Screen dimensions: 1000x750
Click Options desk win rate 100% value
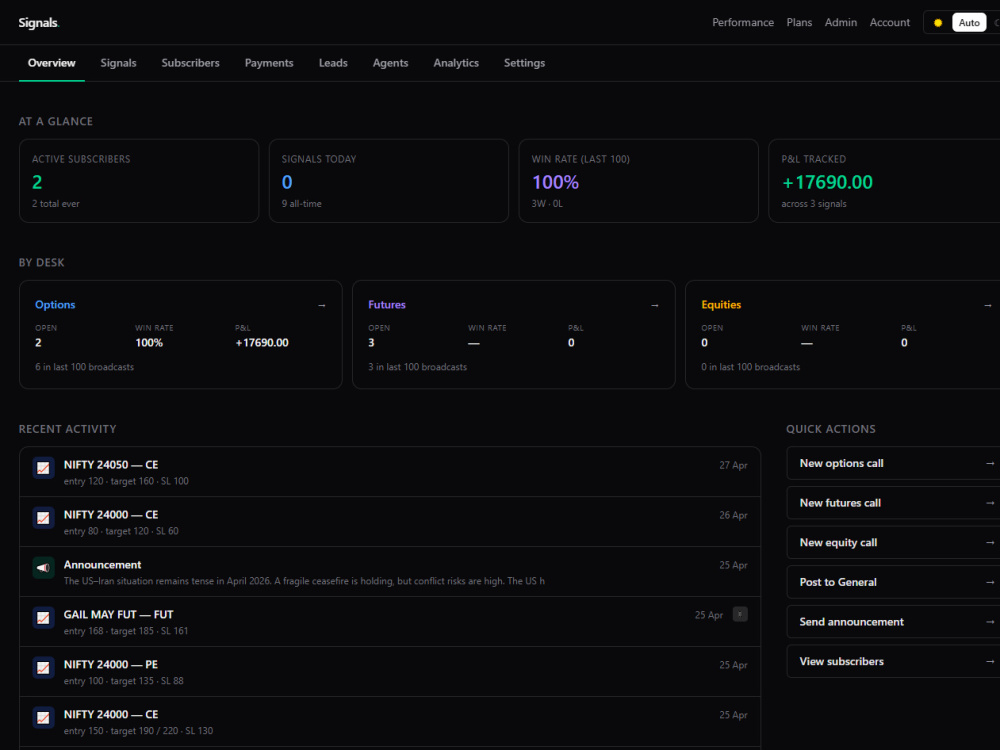149,342
